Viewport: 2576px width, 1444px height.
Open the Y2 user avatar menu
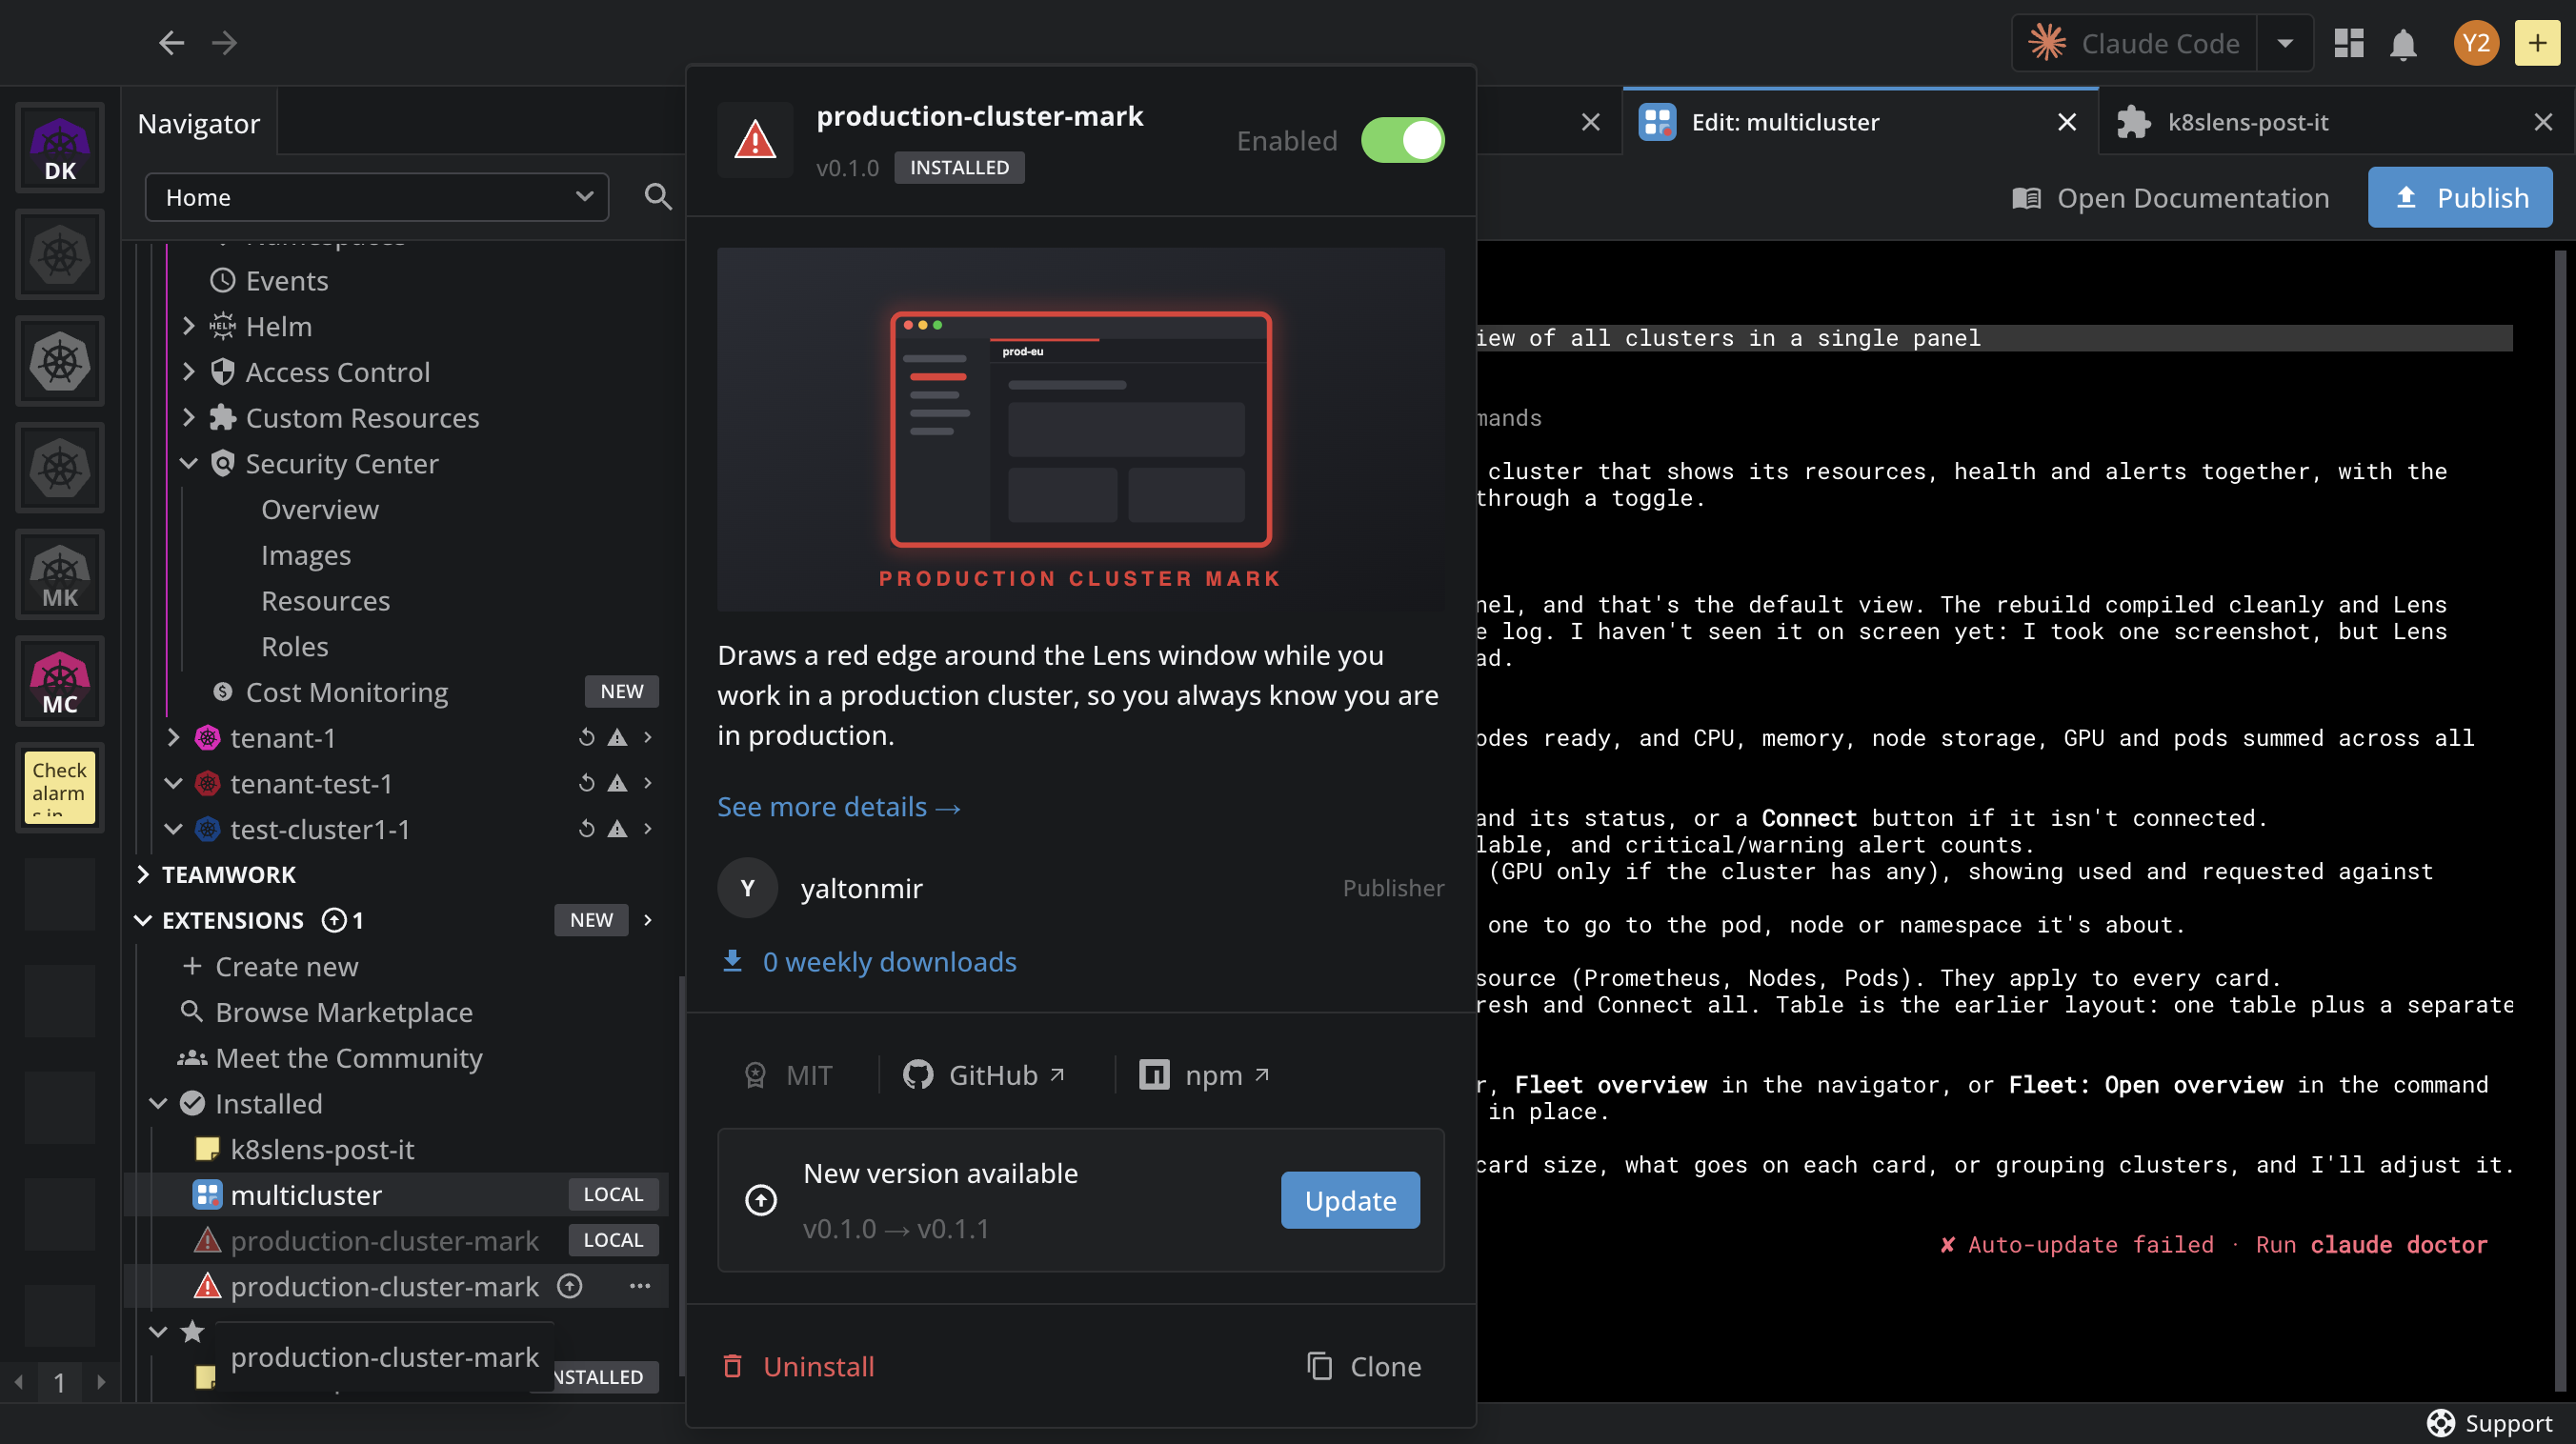tap(2476, 43)
